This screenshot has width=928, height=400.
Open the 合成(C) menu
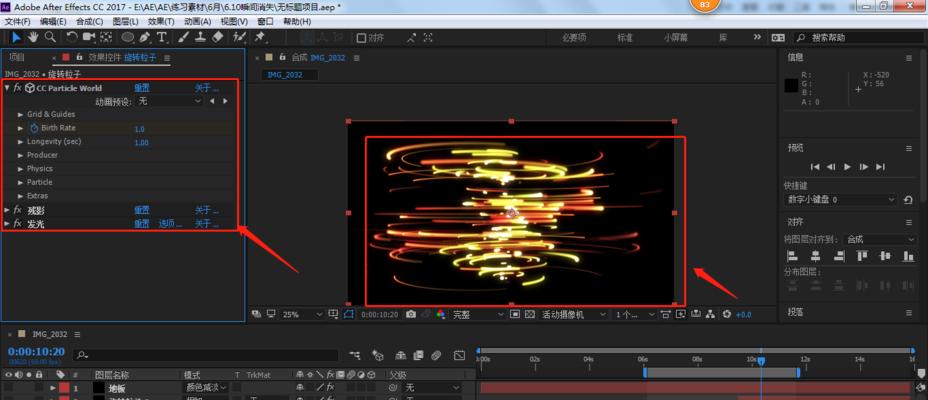point(89,21)
